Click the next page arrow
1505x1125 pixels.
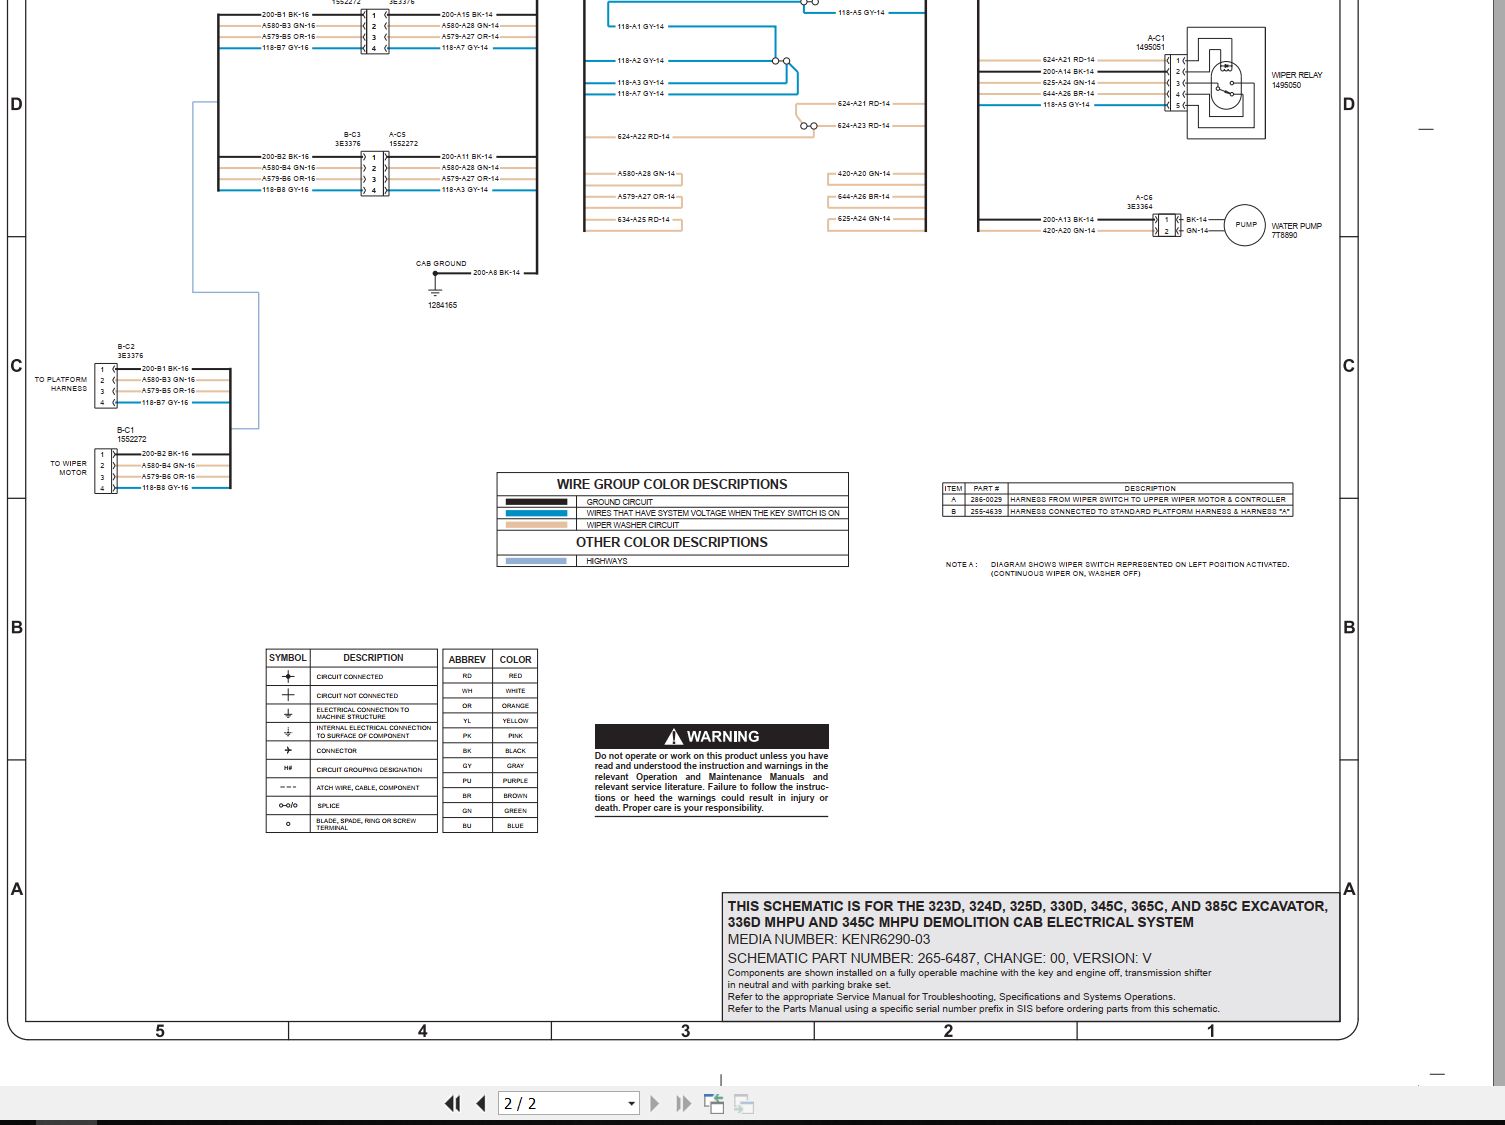(655, 1103)
